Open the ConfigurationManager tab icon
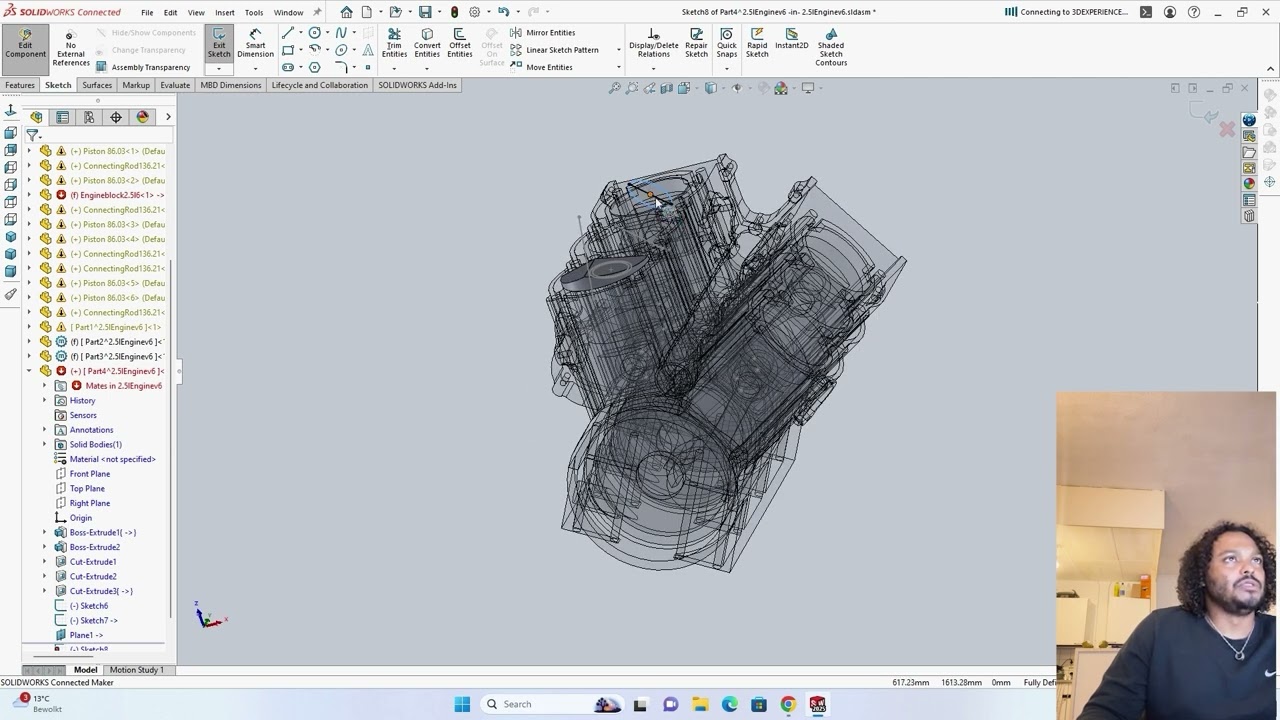This screenshot has height=720, width=1280. click(89, 117)
